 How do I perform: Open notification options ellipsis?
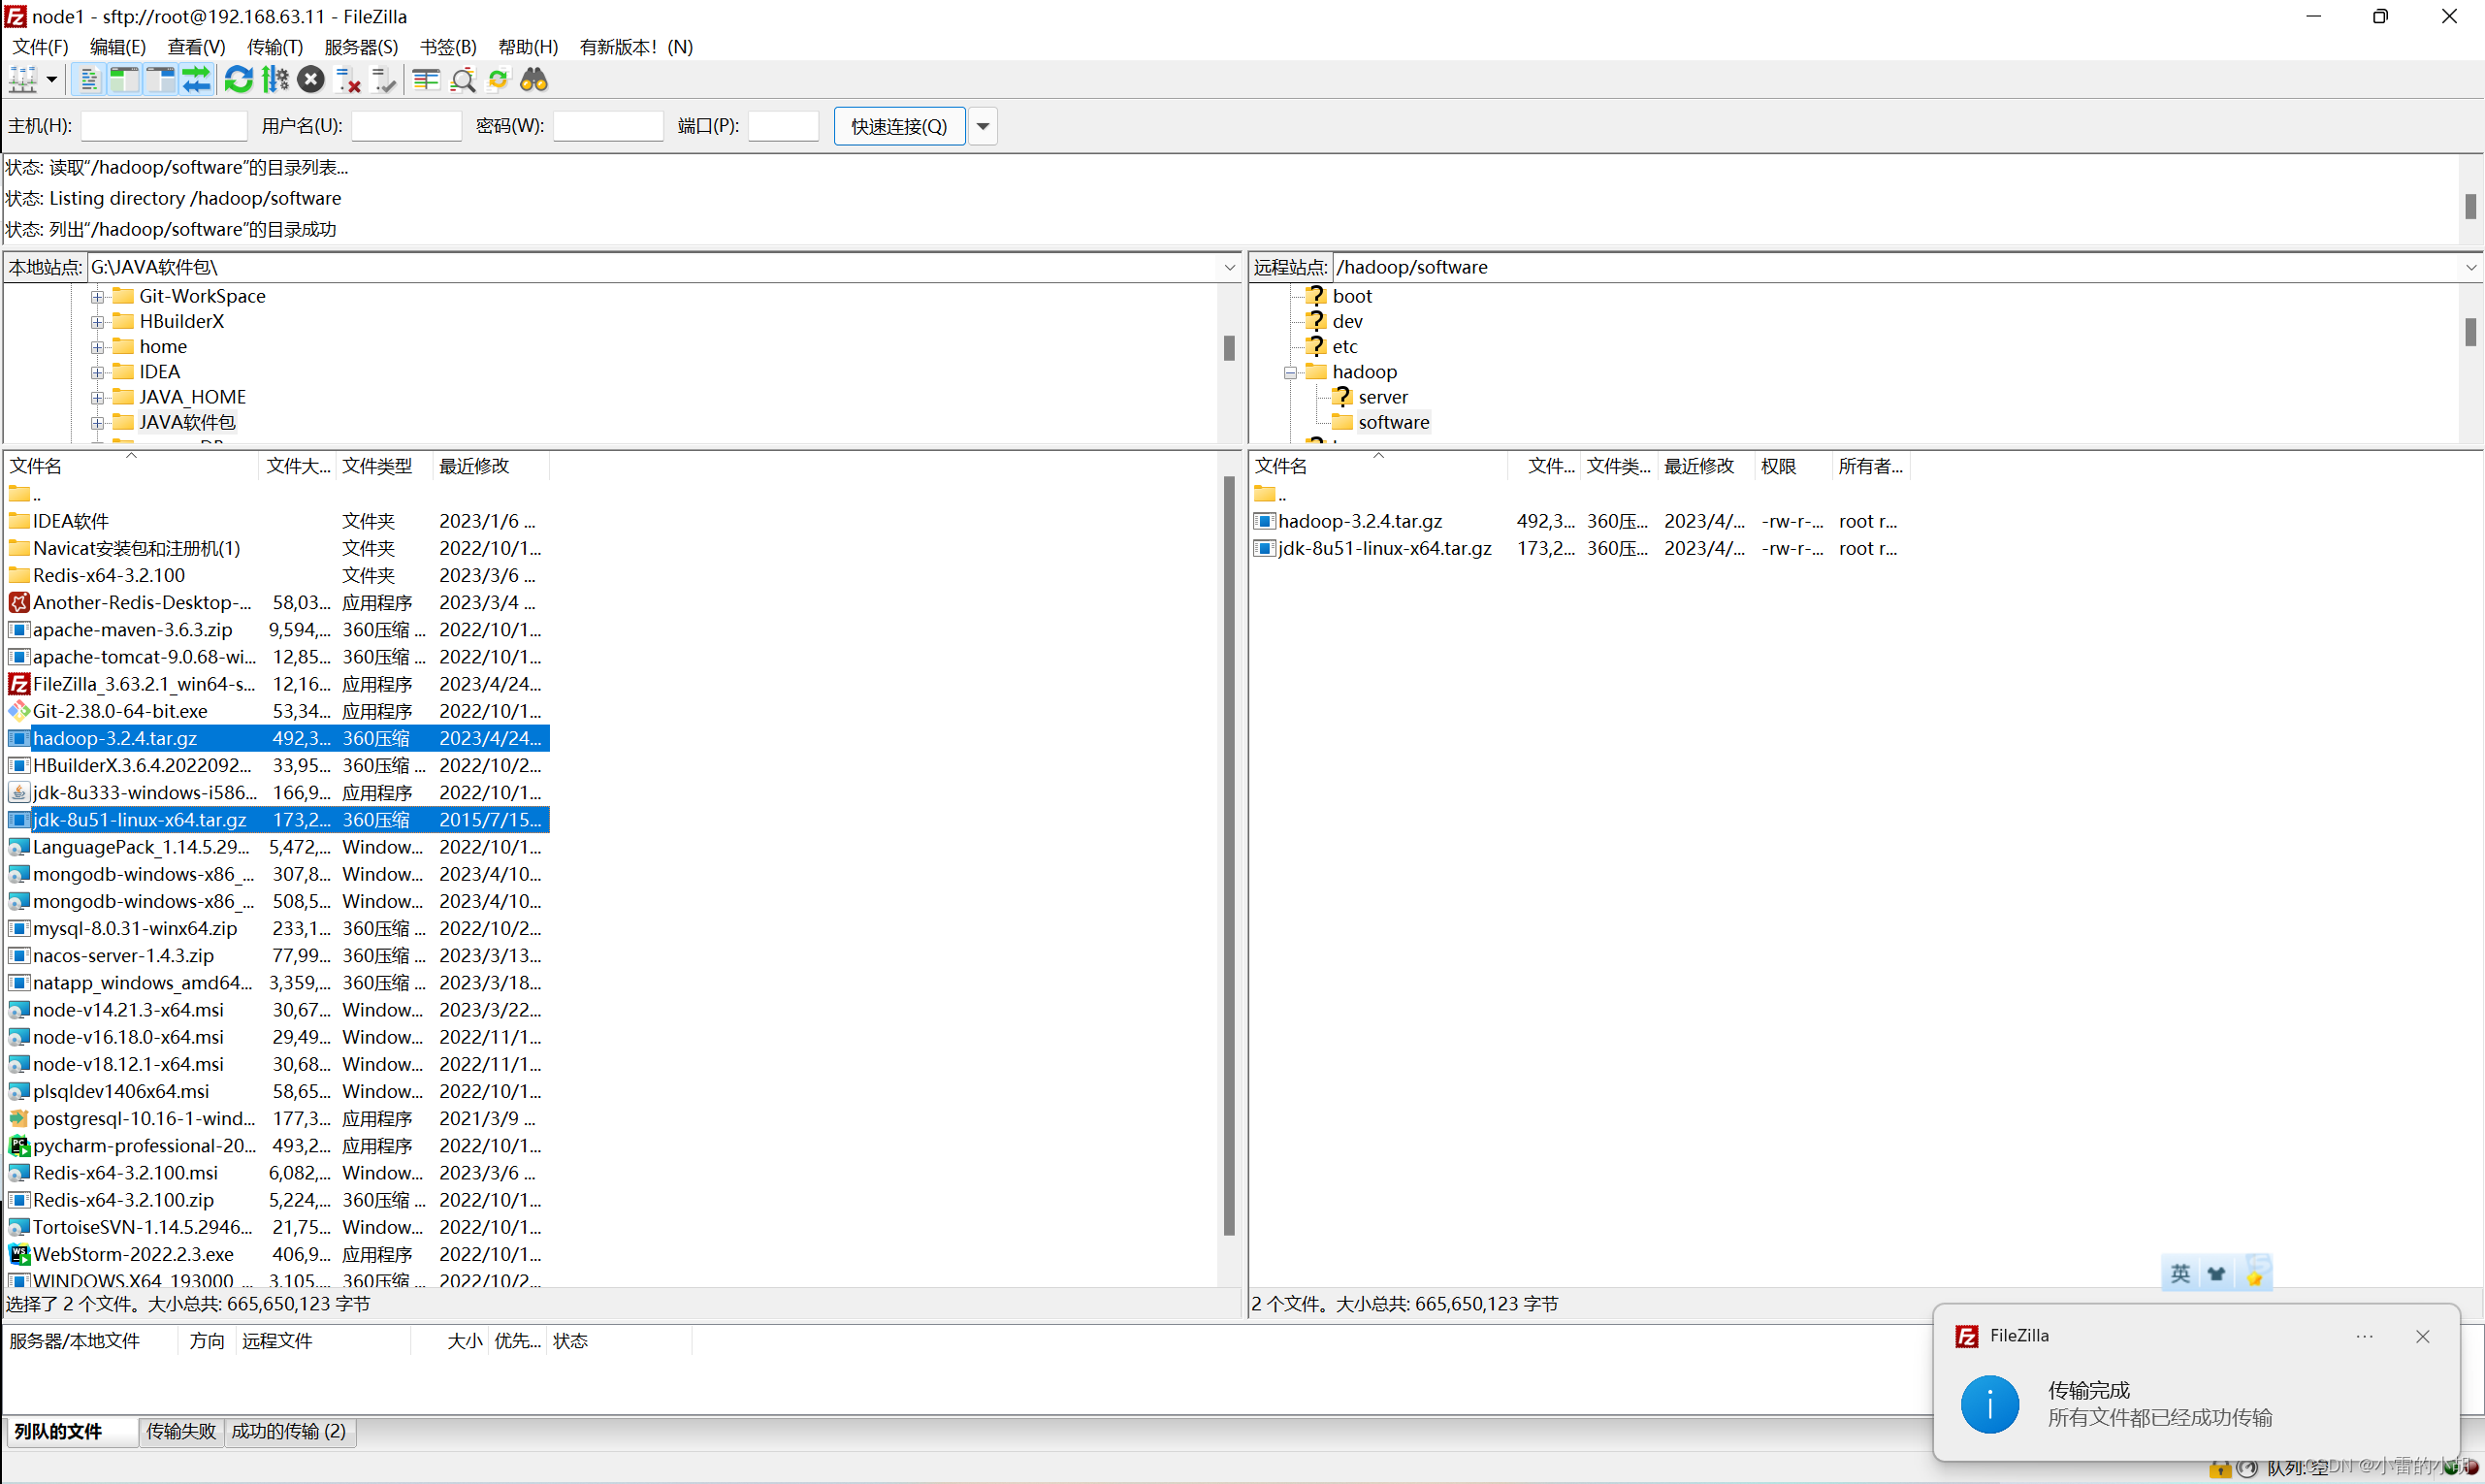click(2364, 1336)
